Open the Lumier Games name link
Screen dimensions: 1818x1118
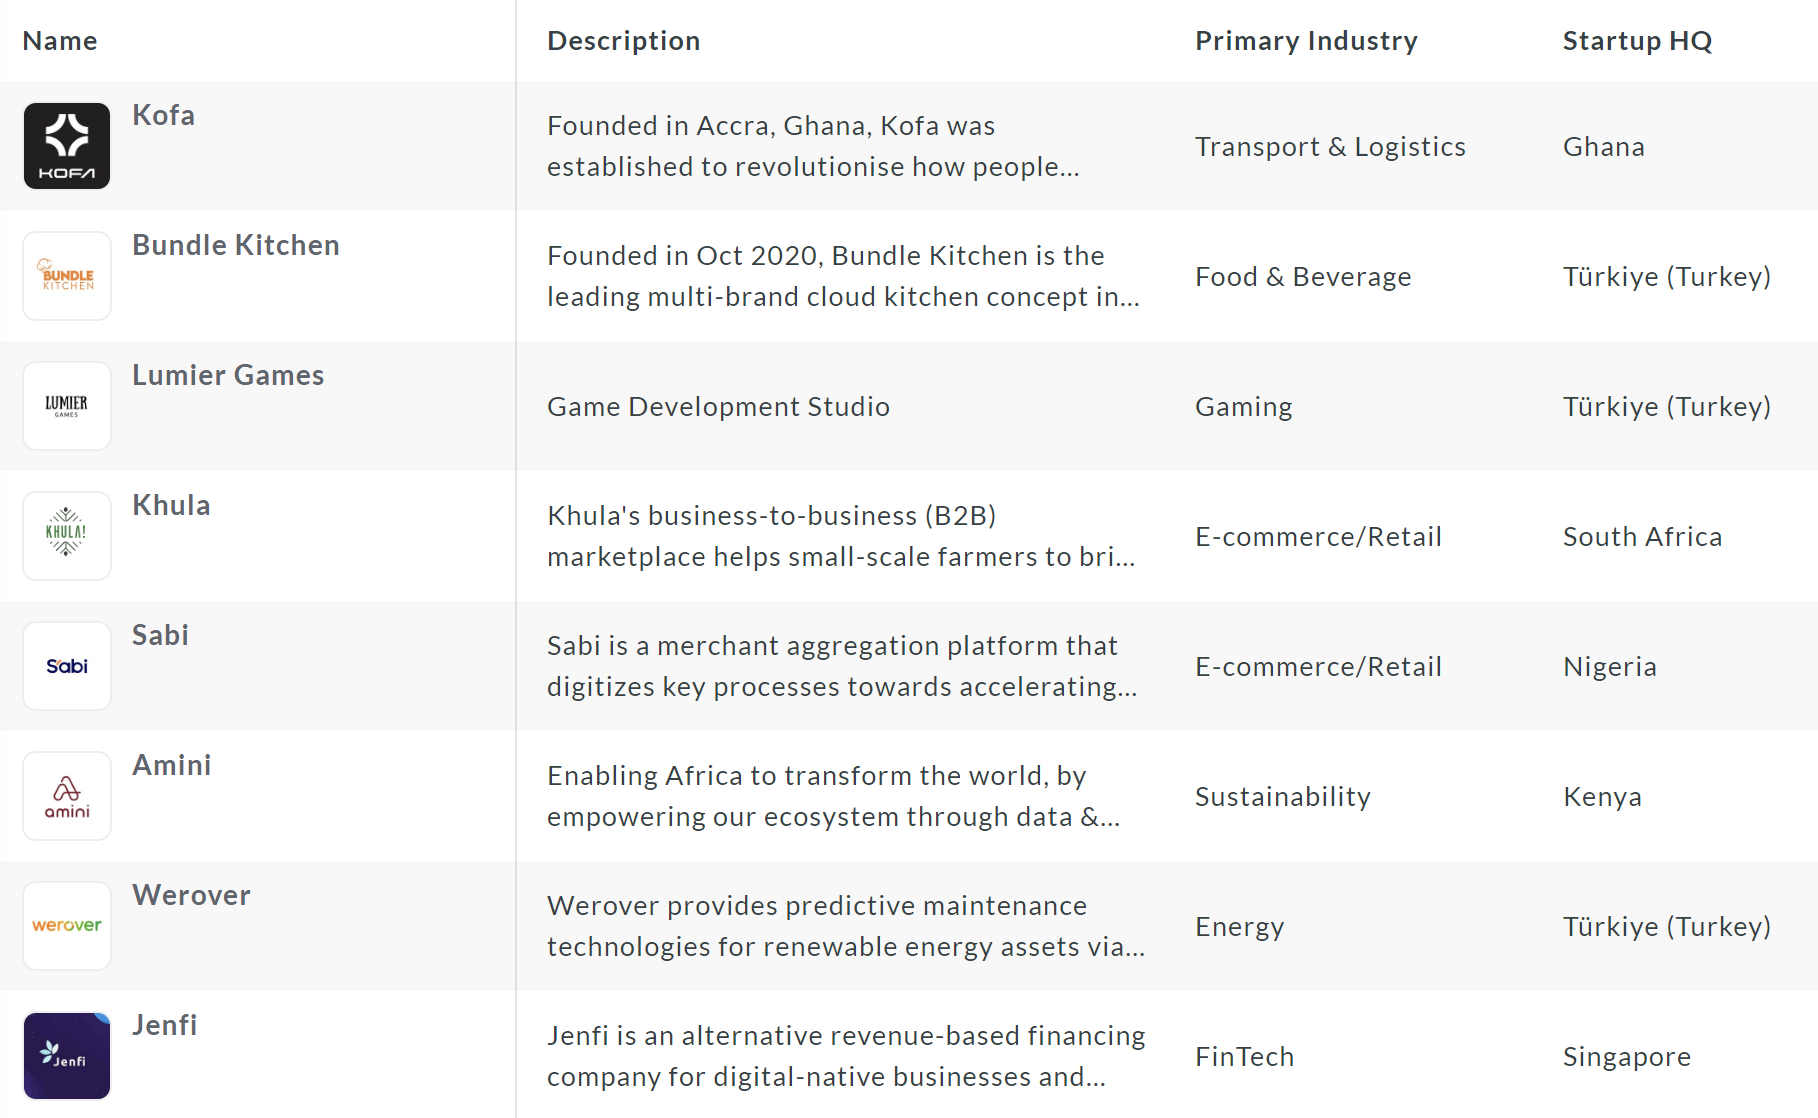point(228,376)
